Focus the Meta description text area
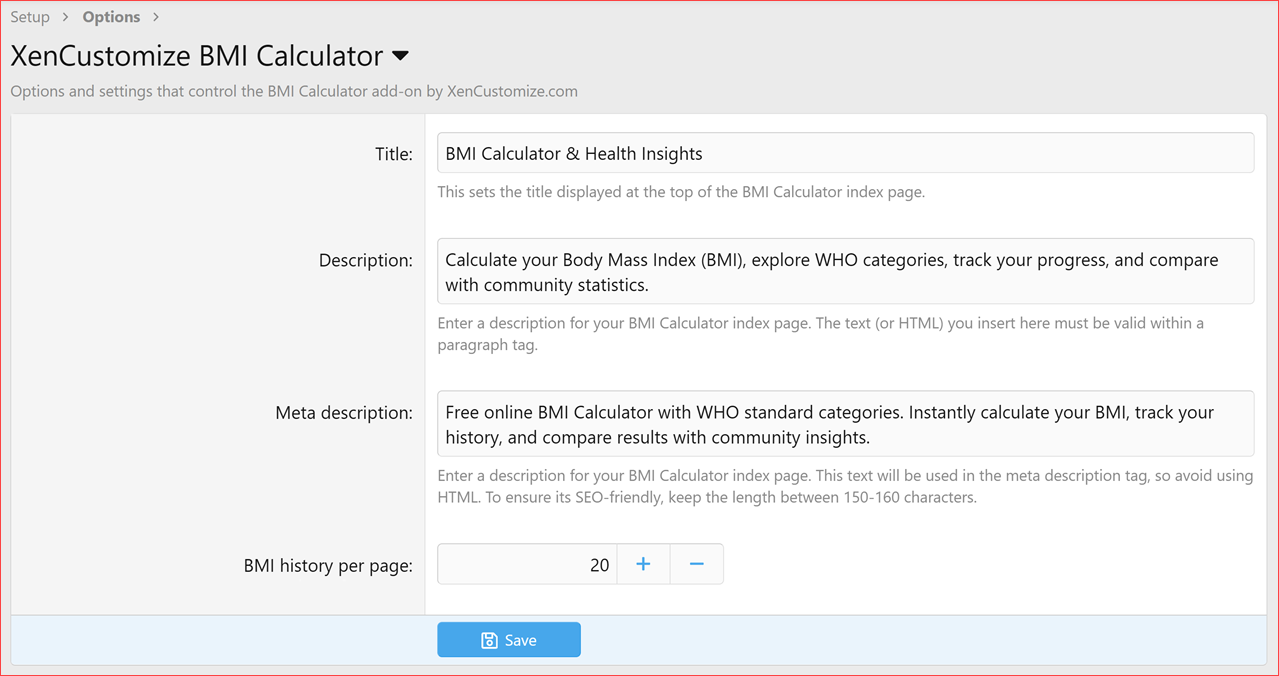 pyautogui.click(x=845, y=423)
